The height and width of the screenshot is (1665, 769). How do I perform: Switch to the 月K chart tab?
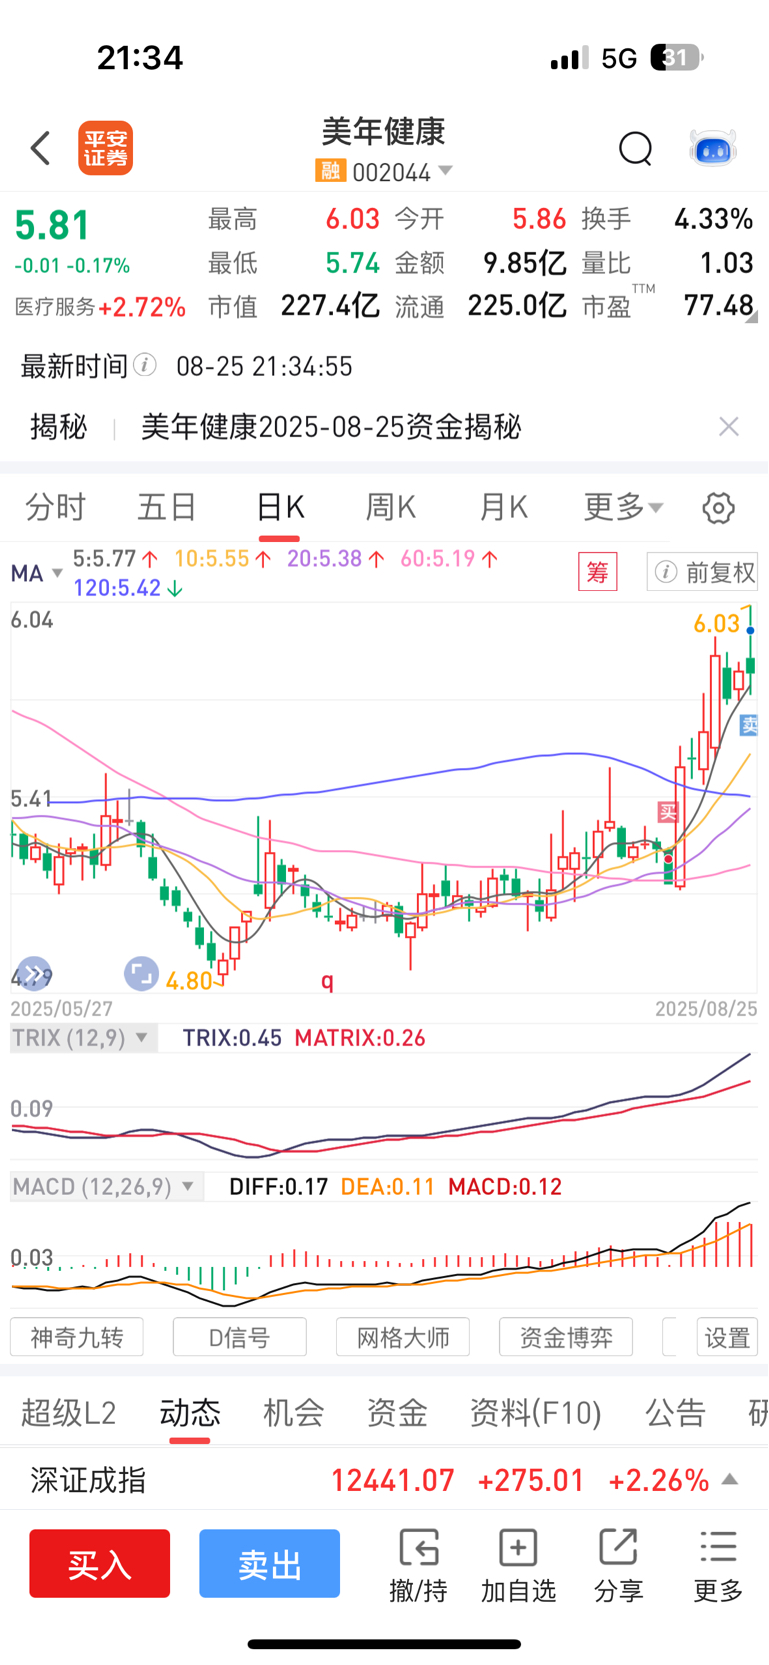(503, 507)
